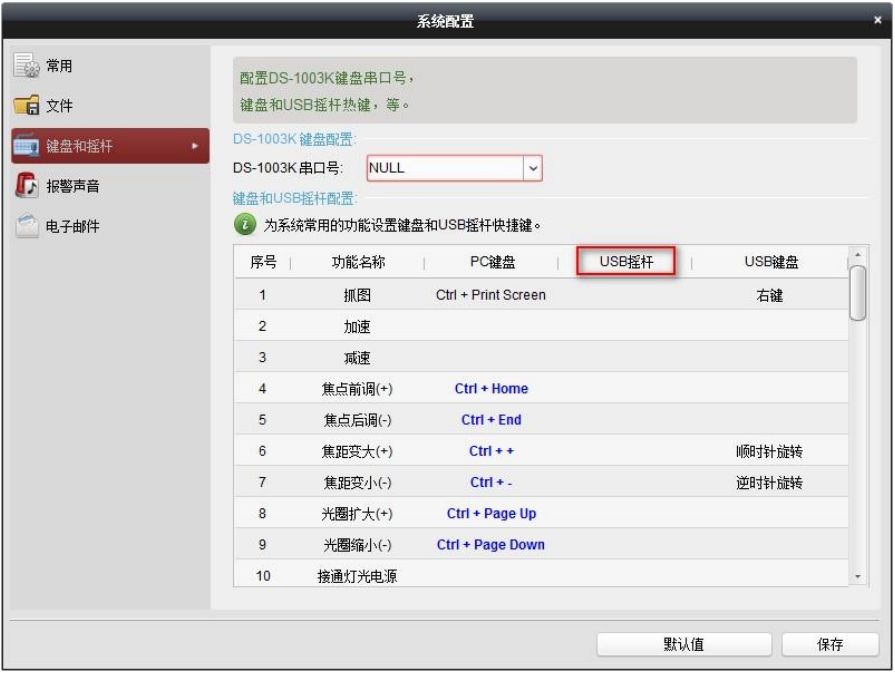
Task: Select the USB摇杆 column header
Action: click(625, 263)
